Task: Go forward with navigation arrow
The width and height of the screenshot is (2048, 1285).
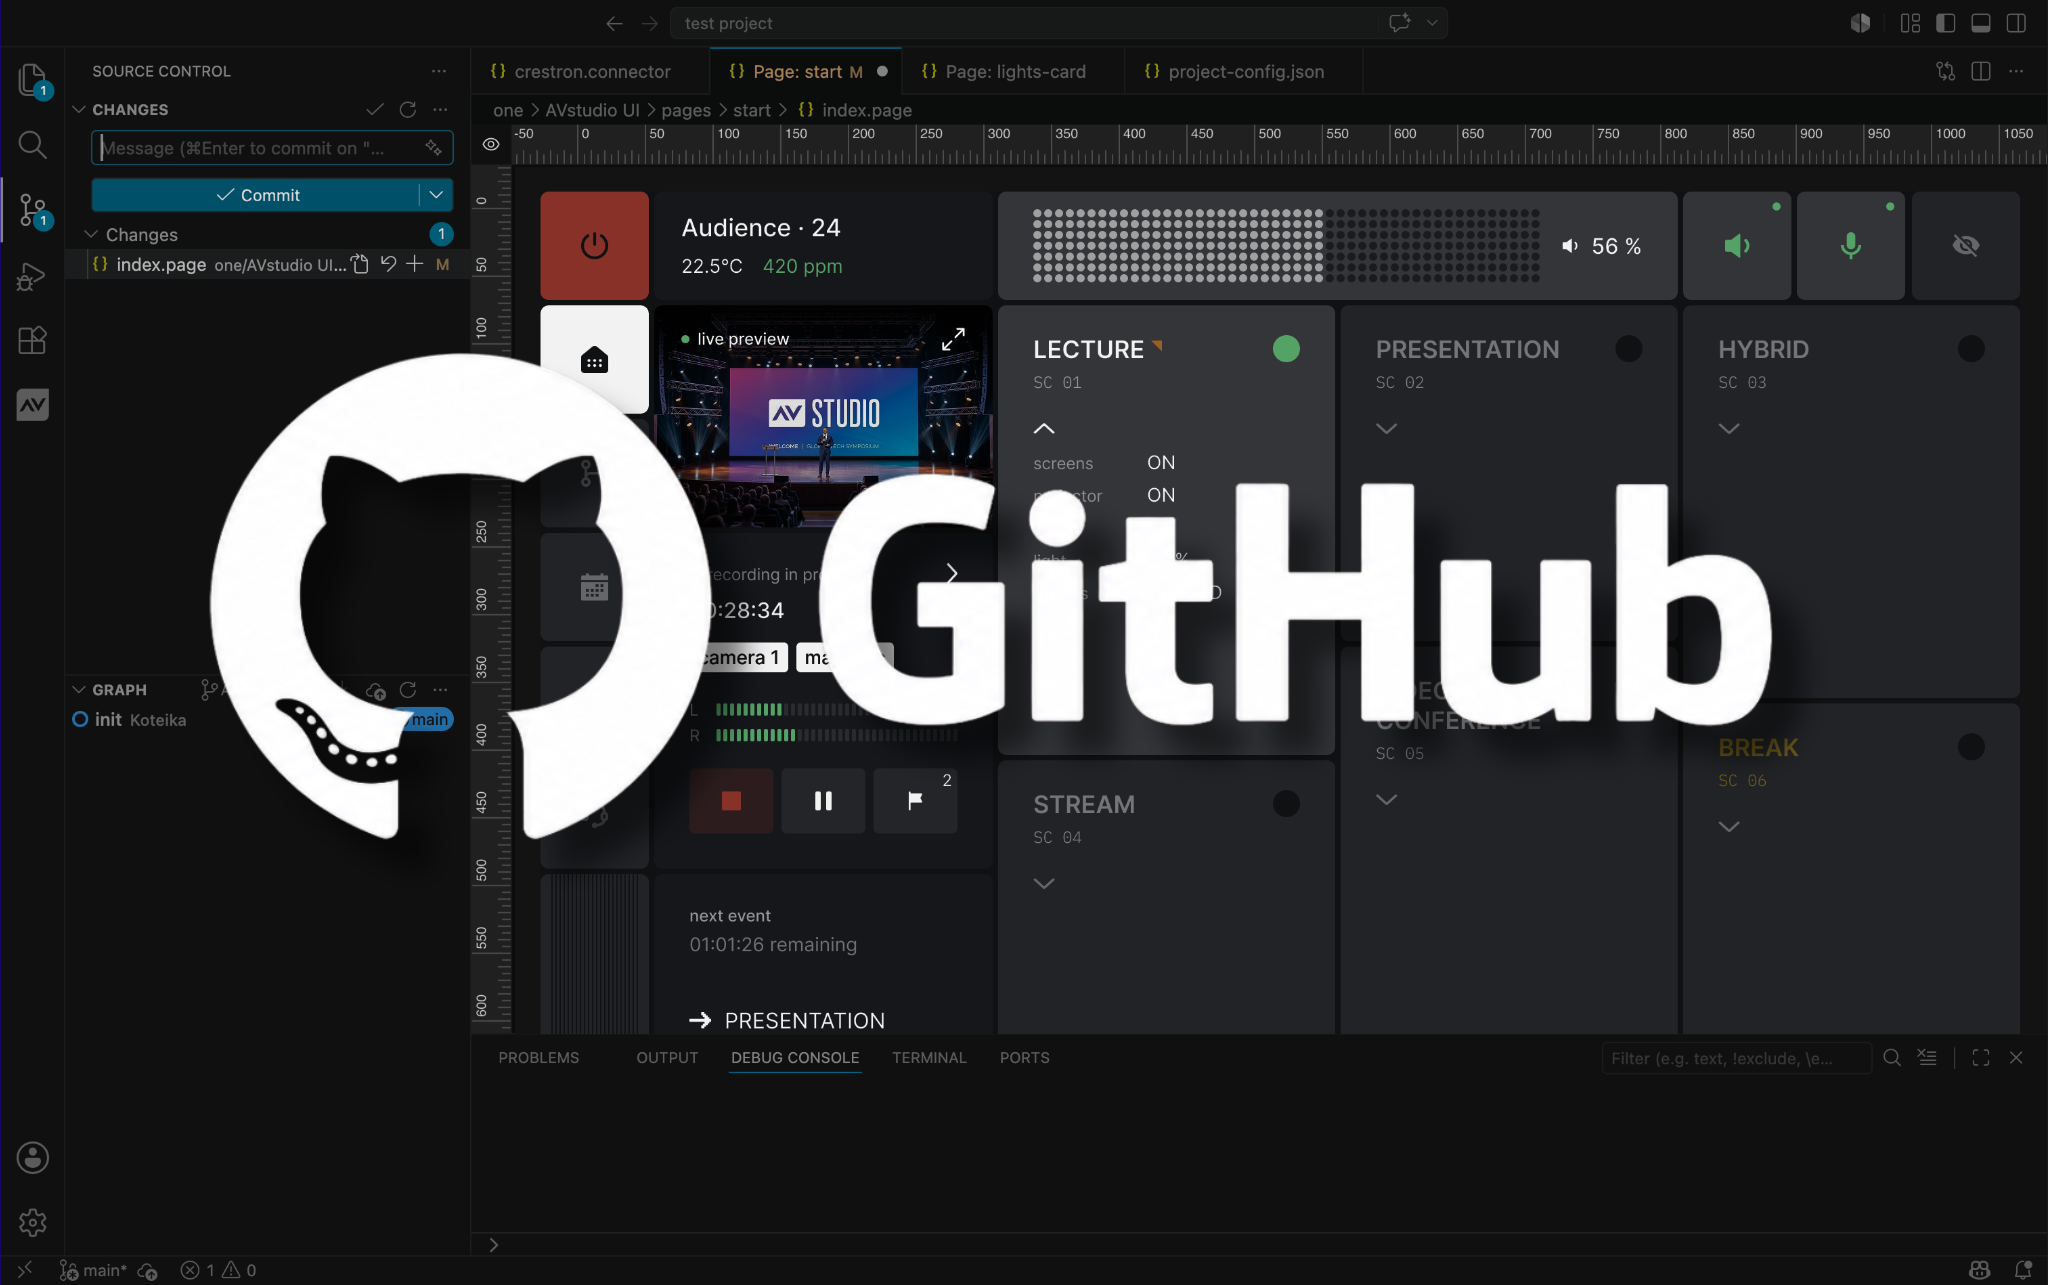Action: pos(650,23)
